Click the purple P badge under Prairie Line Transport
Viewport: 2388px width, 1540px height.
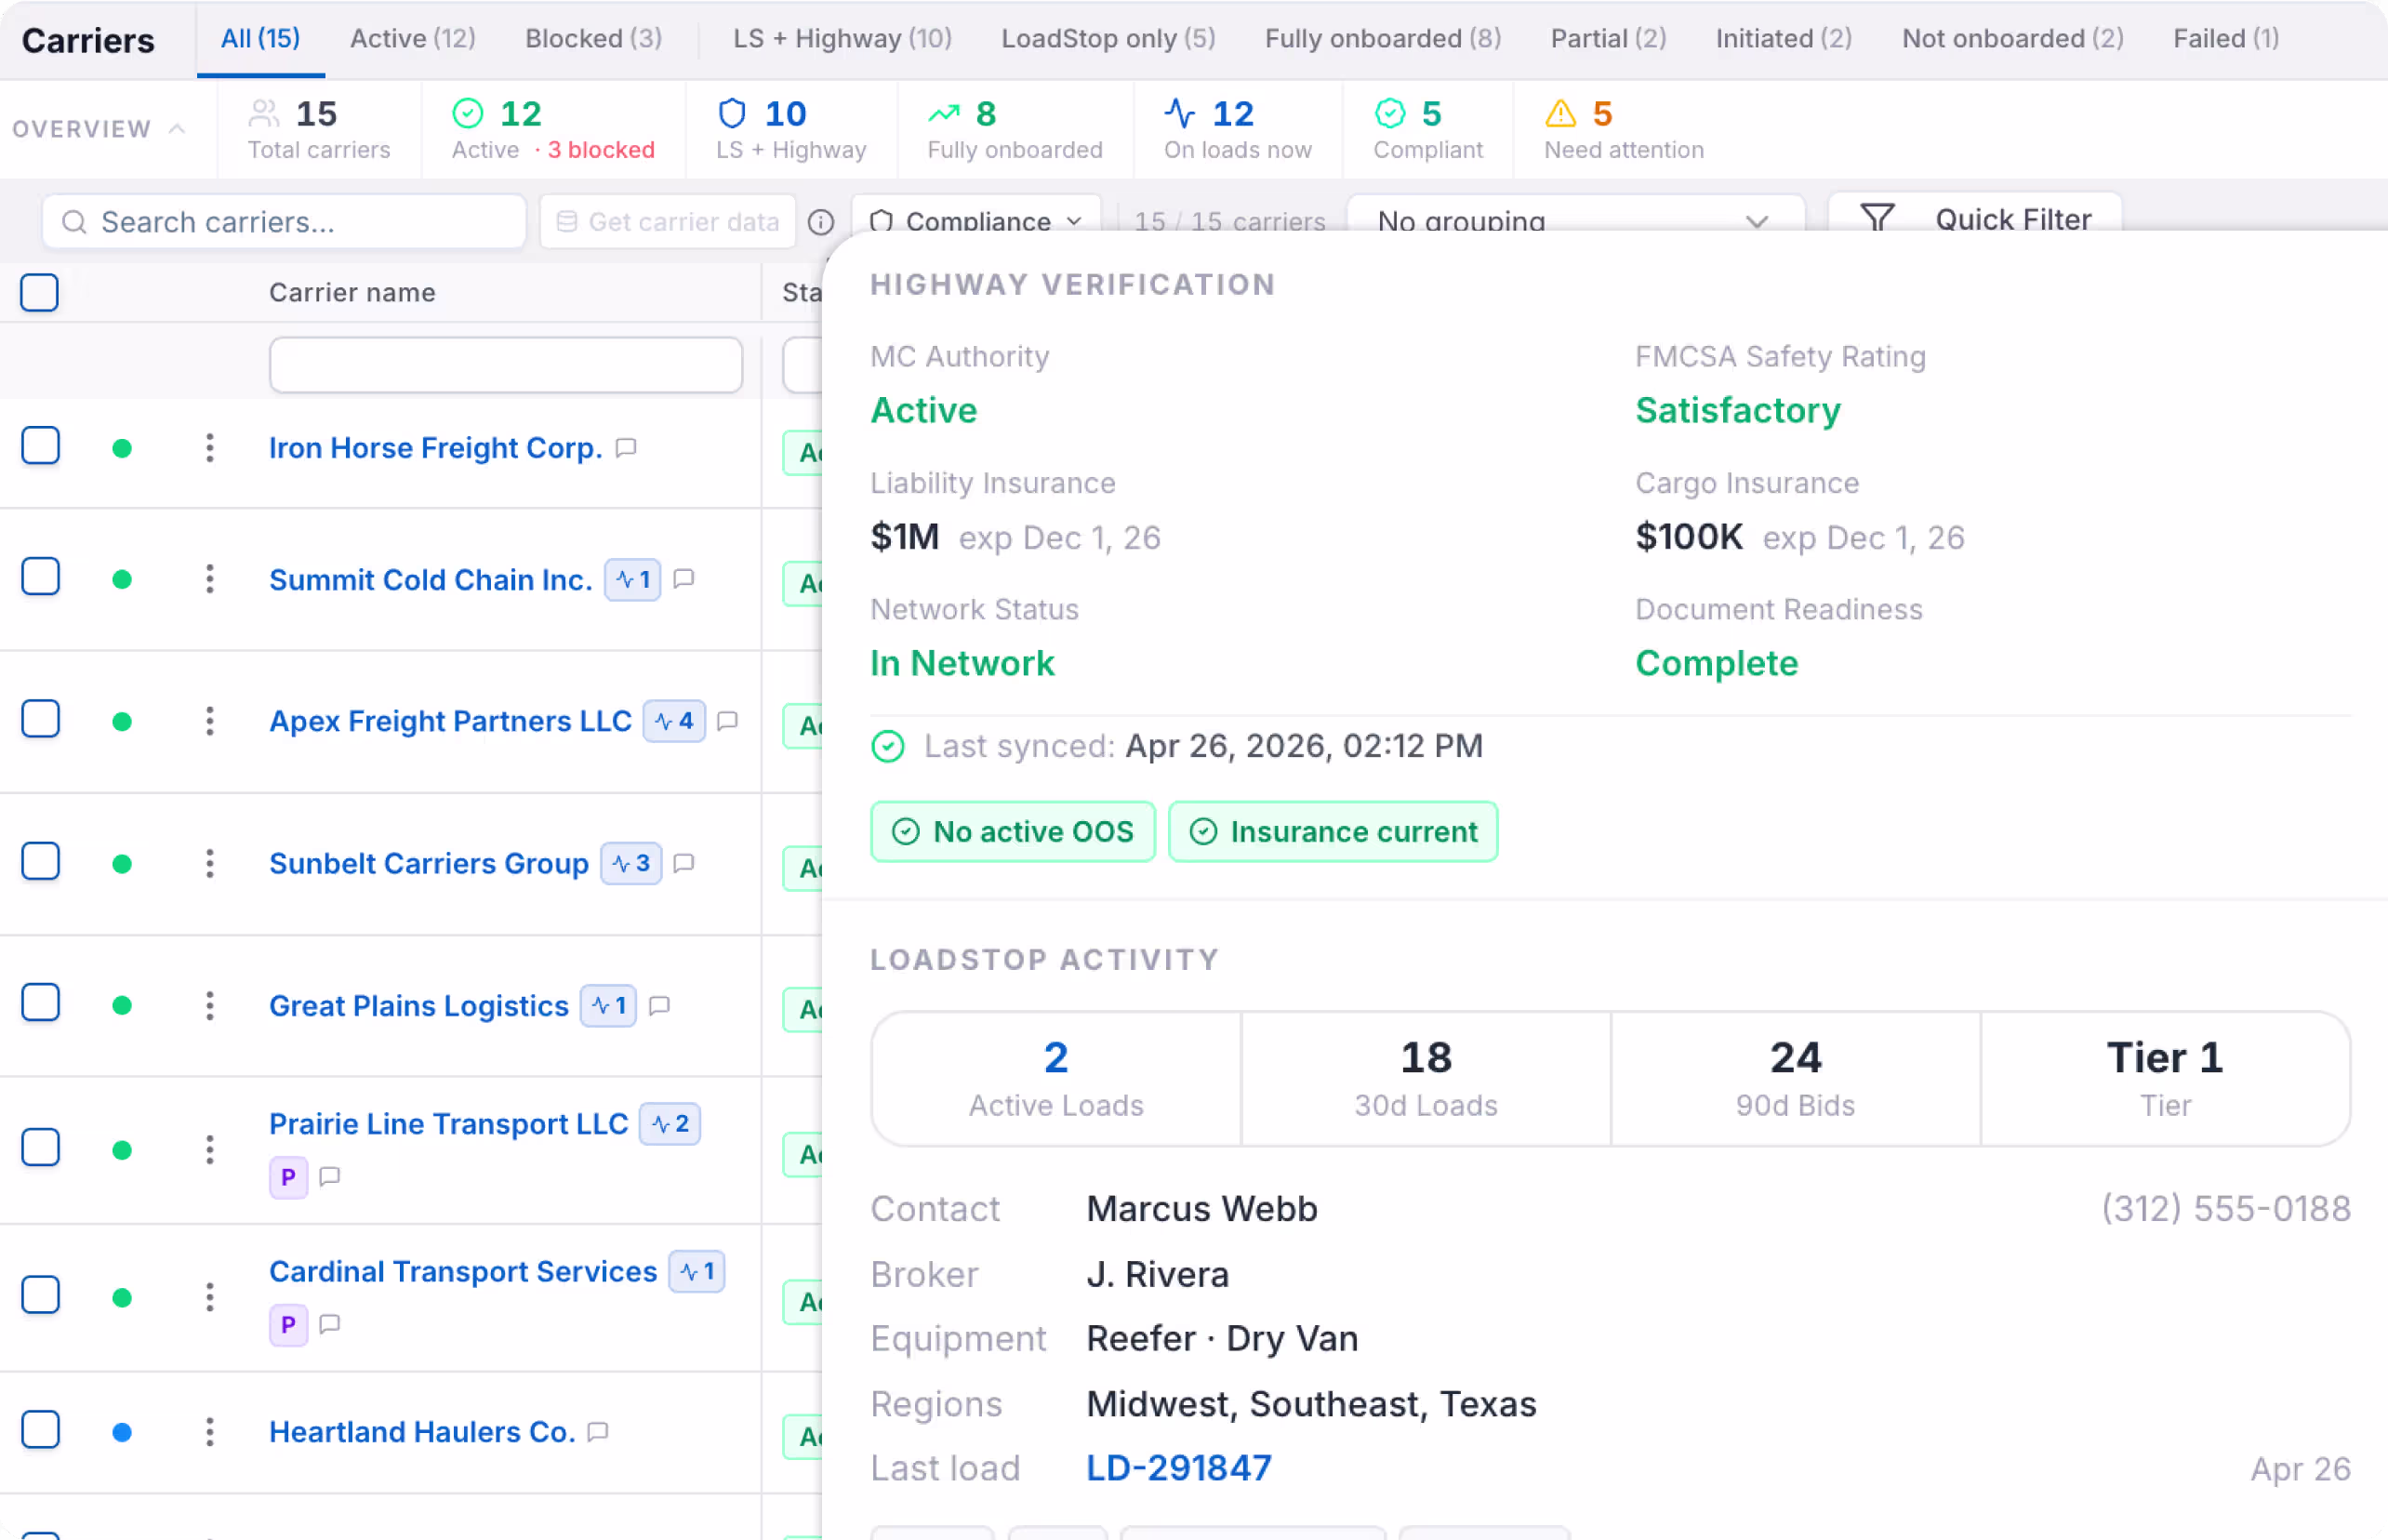tap(288, 1177)
